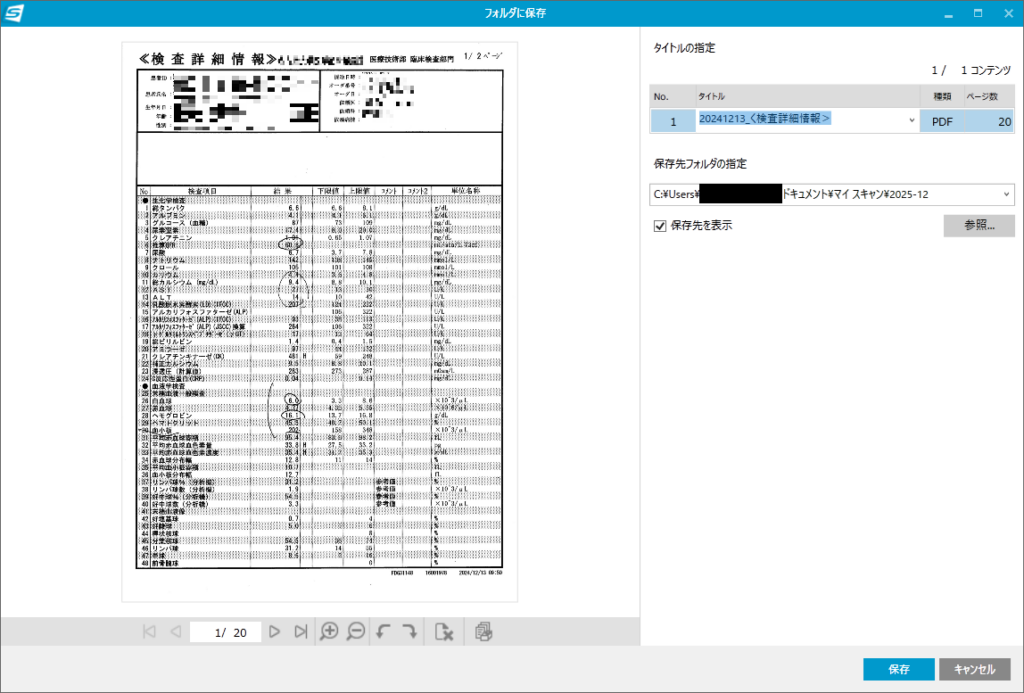
Task: Zoom out of the preview
Action: point(355,632)
